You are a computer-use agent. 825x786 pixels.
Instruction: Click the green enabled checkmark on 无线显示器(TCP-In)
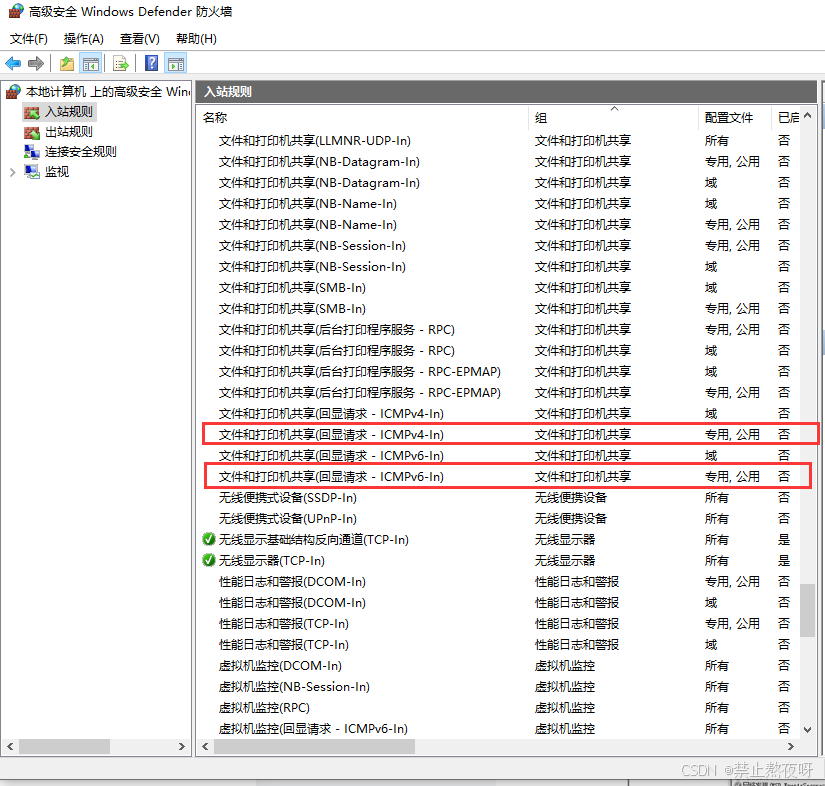[208, 561]
